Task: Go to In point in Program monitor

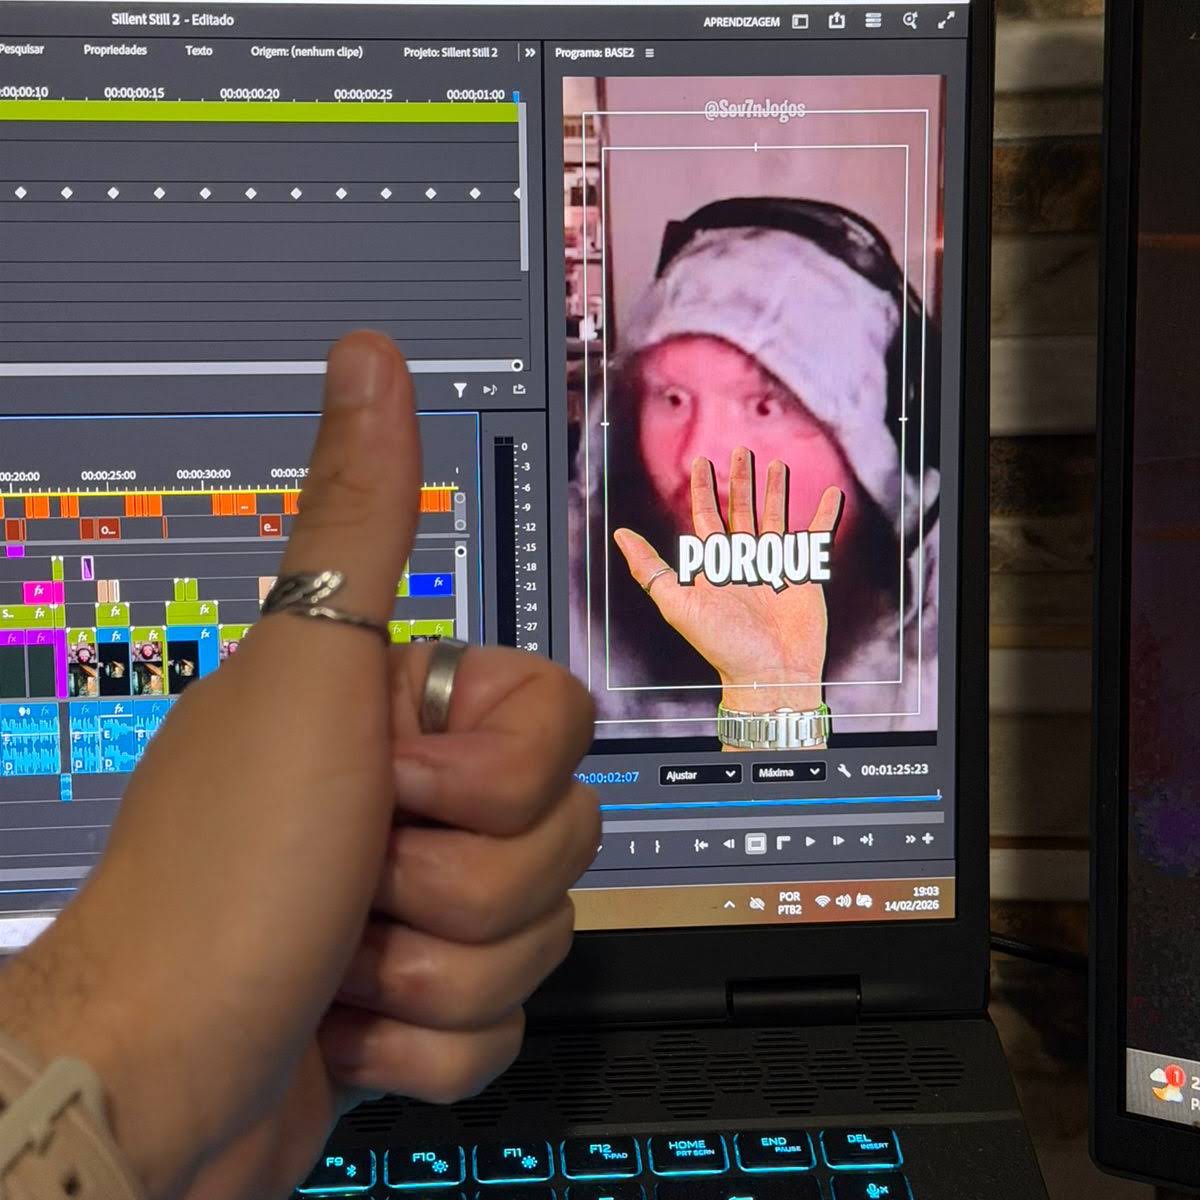Action: (701, 845)
